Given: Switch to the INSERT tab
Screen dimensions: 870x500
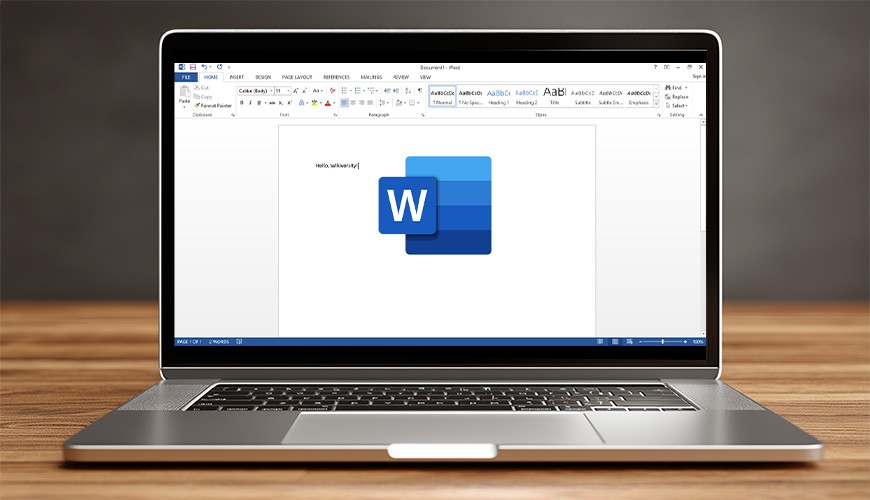Looking at the screenshot, I should tap(237, 77).
